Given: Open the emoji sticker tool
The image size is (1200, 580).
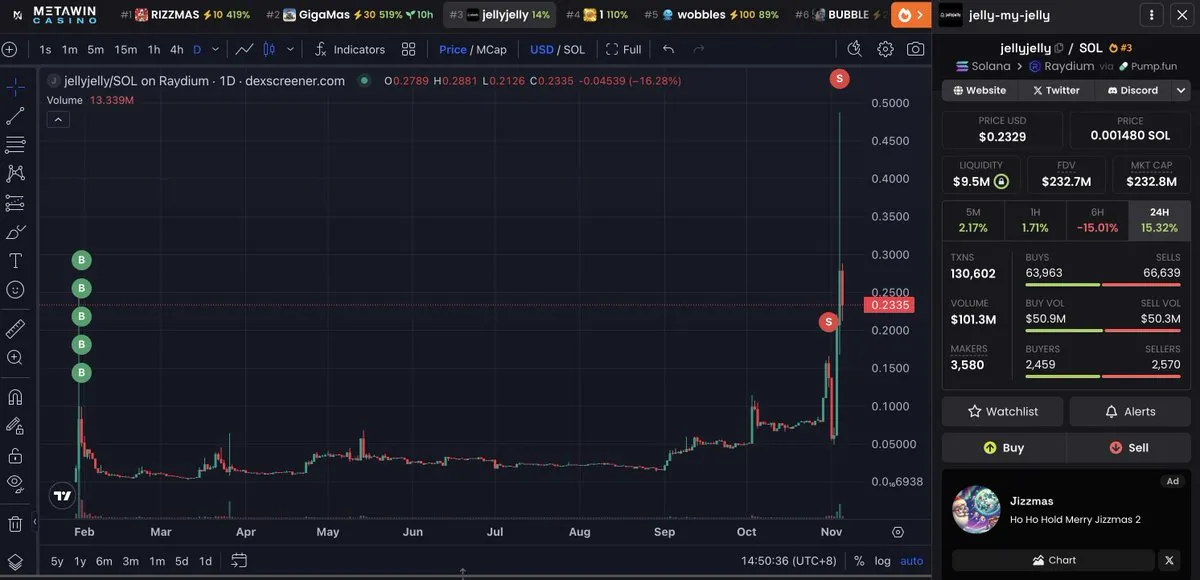Looking at the screenshot, I should click(x=15, y=290).
